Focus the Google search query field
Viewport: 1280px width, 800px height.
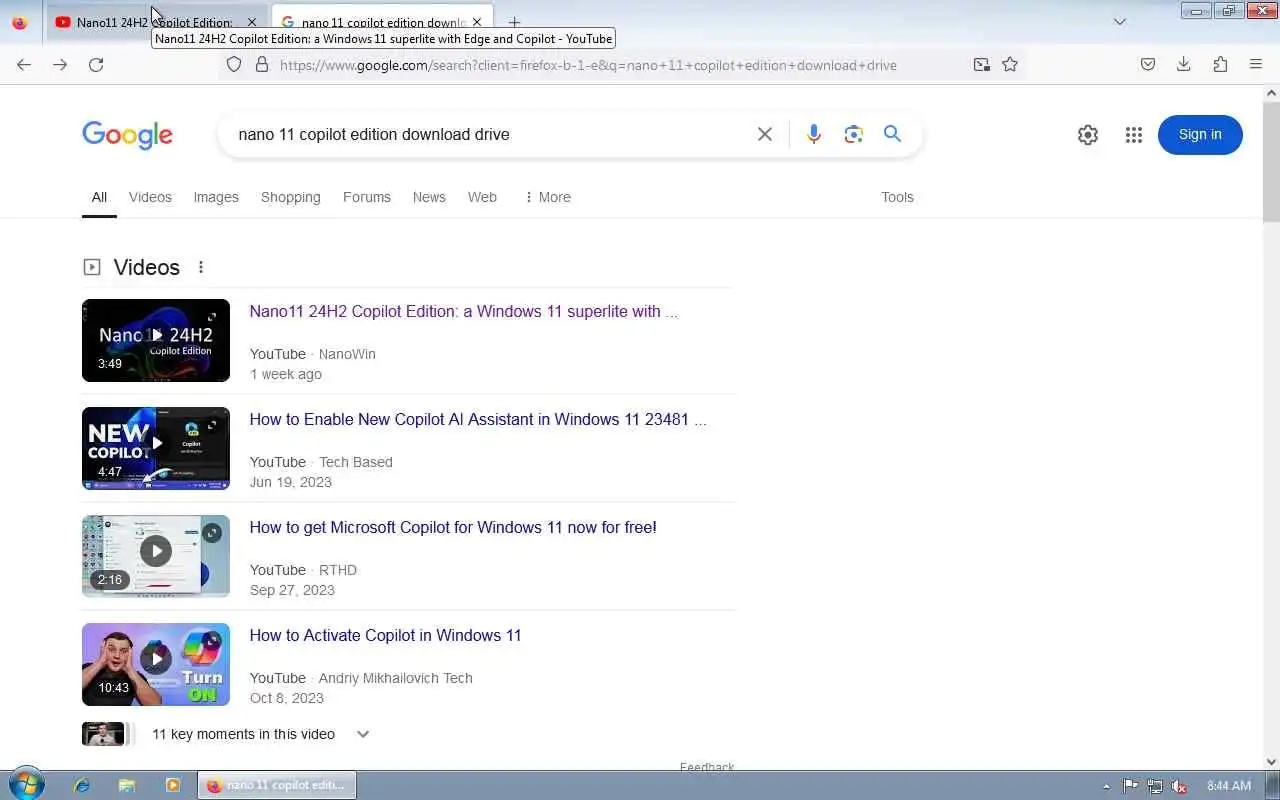[490, 134]
